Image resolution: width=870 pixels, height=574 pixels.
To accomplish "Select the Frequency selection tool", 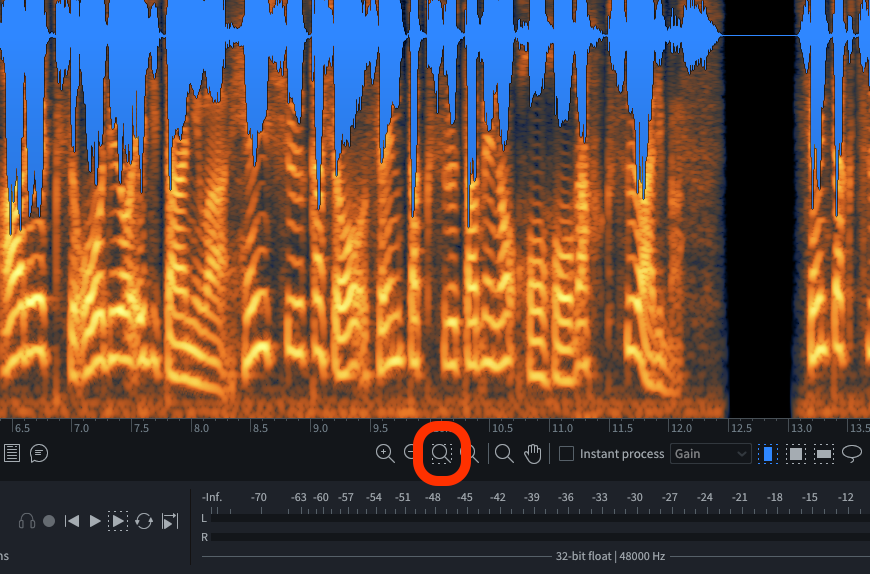I will (824, 454).
